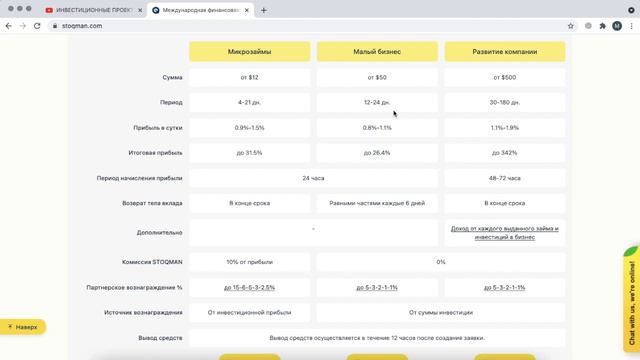Image resolution: width=640 pixels, height=360 pixels.
Task: Click the От инвестиционной прибыли cell
Action: click(249, 313)
